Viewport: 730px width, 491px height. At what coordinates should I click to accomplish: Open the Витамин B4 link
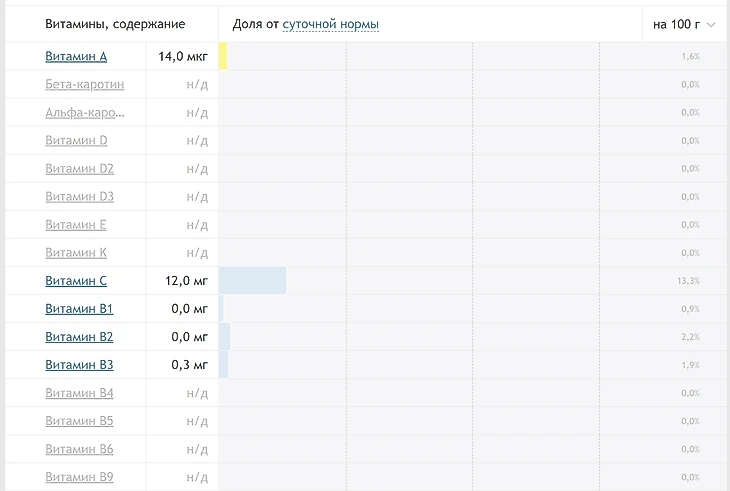pos(79,393)
